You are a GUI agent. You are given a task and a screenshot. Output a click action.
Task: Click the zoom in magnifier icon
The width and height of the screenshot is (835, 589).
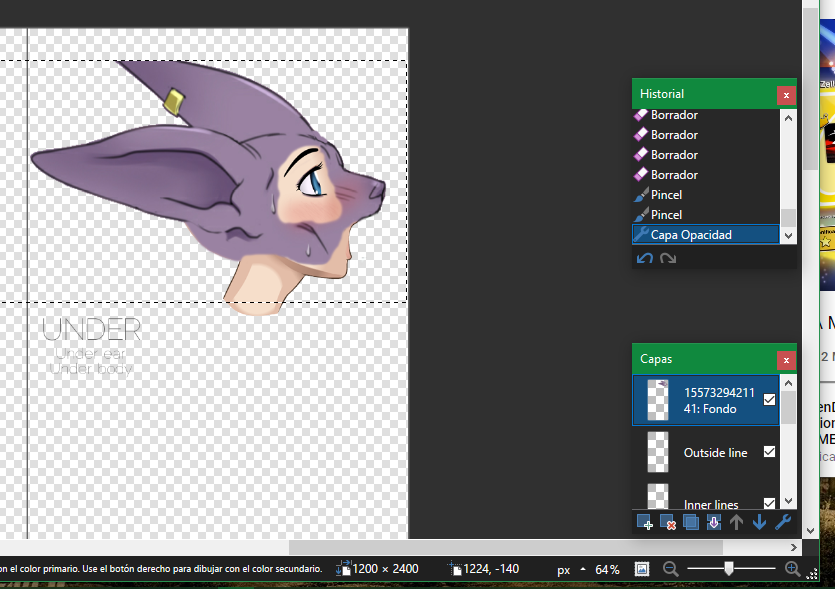point(793,569)
